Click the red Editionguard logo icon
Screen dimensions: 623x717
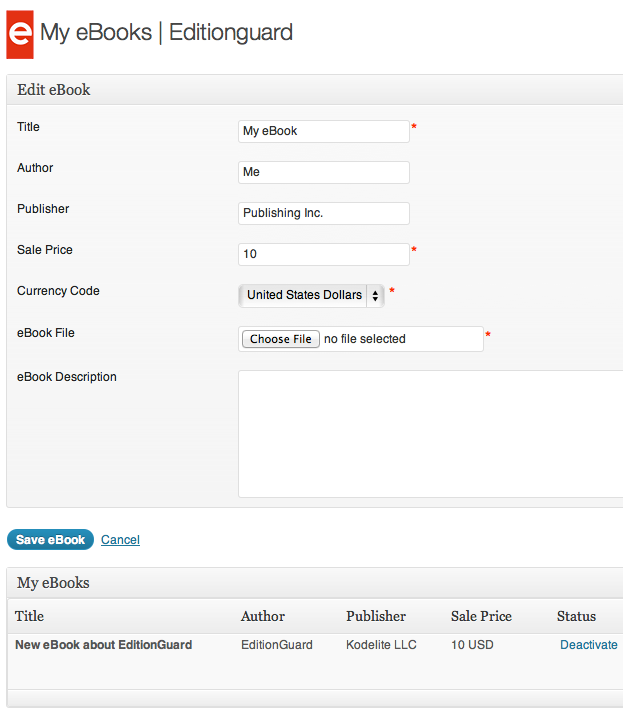click(20, 34)
